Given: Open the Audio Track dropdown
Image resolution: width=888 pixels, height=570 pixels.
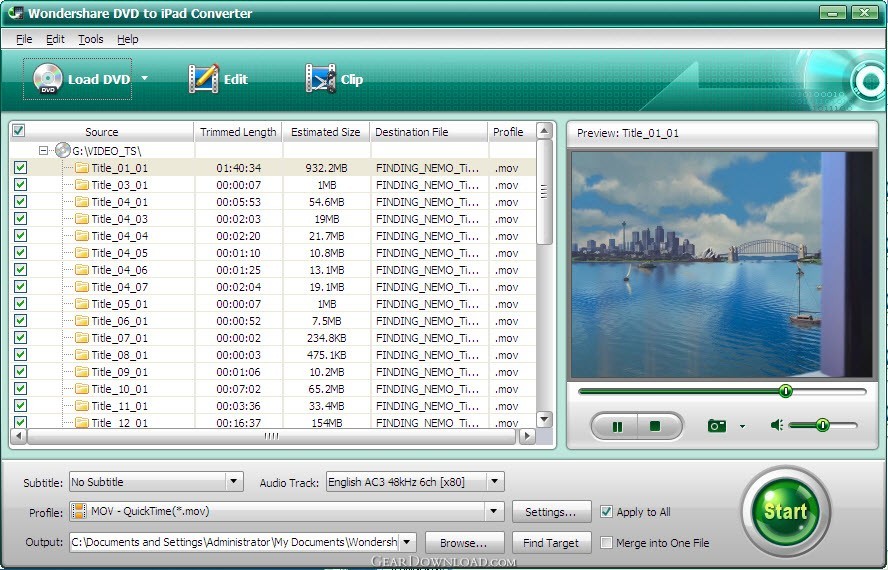Looking at the screenshot, I should 494,482.
